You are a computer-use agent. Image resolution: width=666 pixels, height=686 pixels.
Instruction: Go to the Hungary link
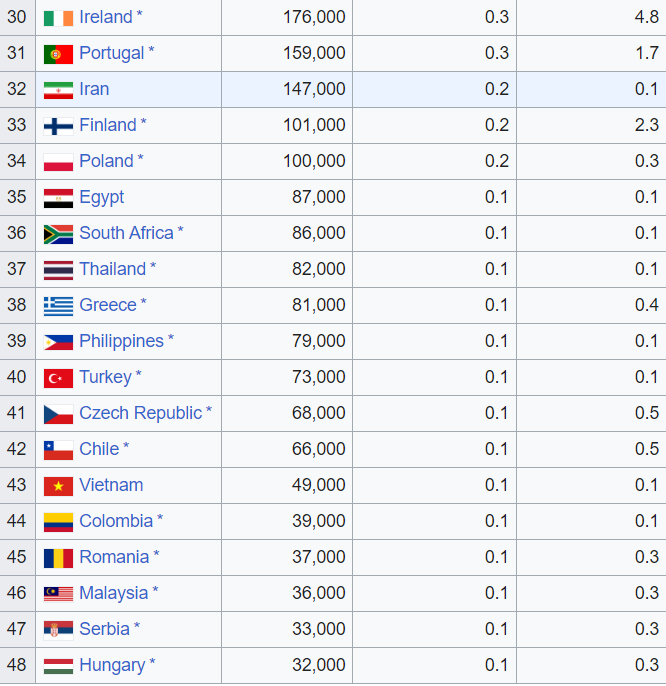(112, 665)
